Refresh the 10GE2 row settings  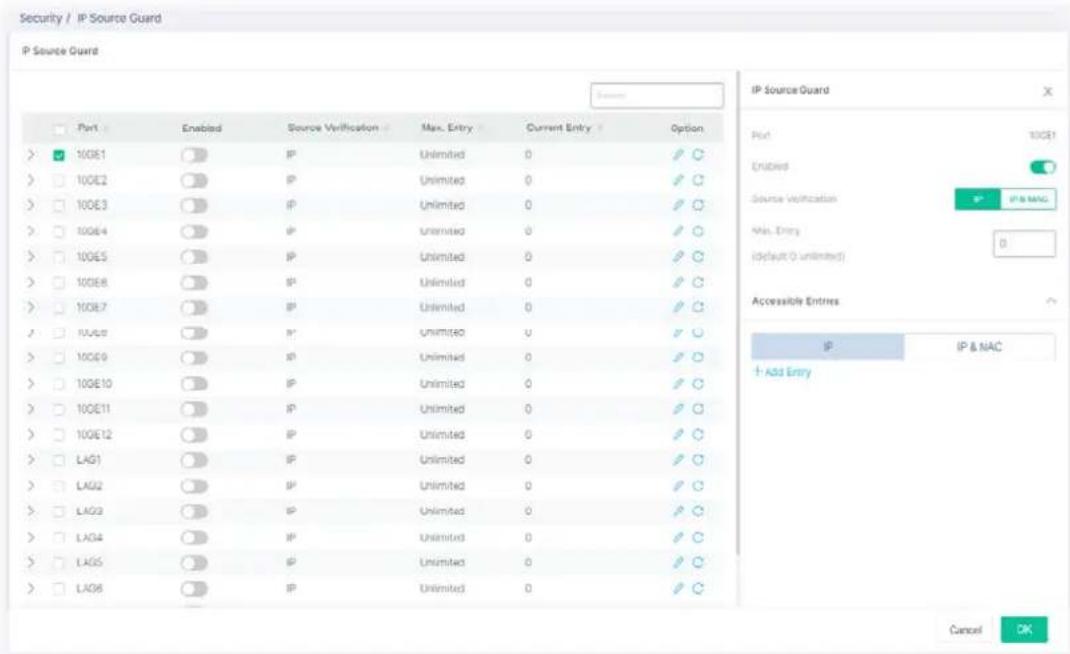(697, 180)
